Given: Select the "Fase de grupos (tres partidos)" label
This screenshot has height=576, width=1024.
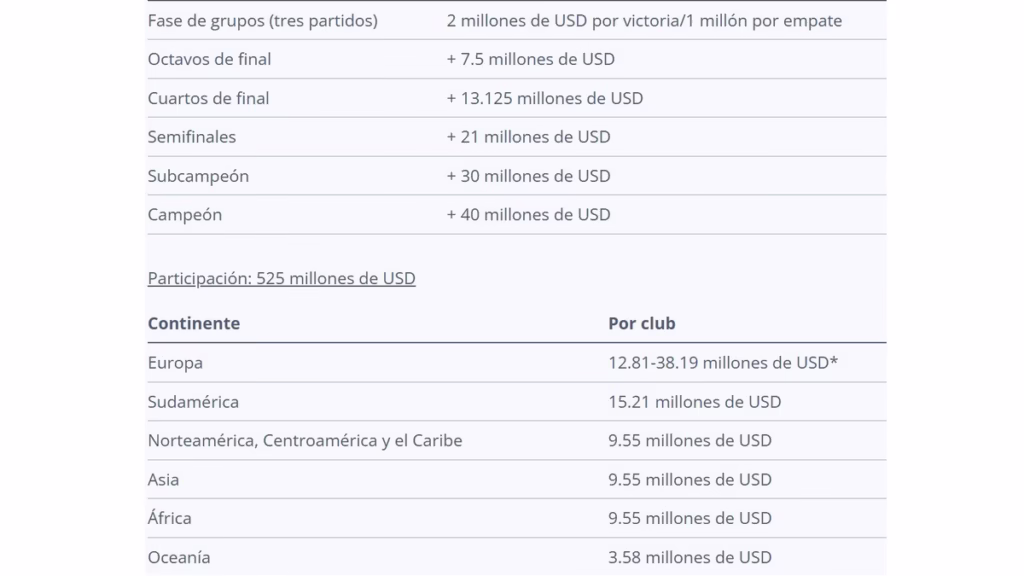Looking at the screenshot, I should pyautogui.click(x=263, y=20).
